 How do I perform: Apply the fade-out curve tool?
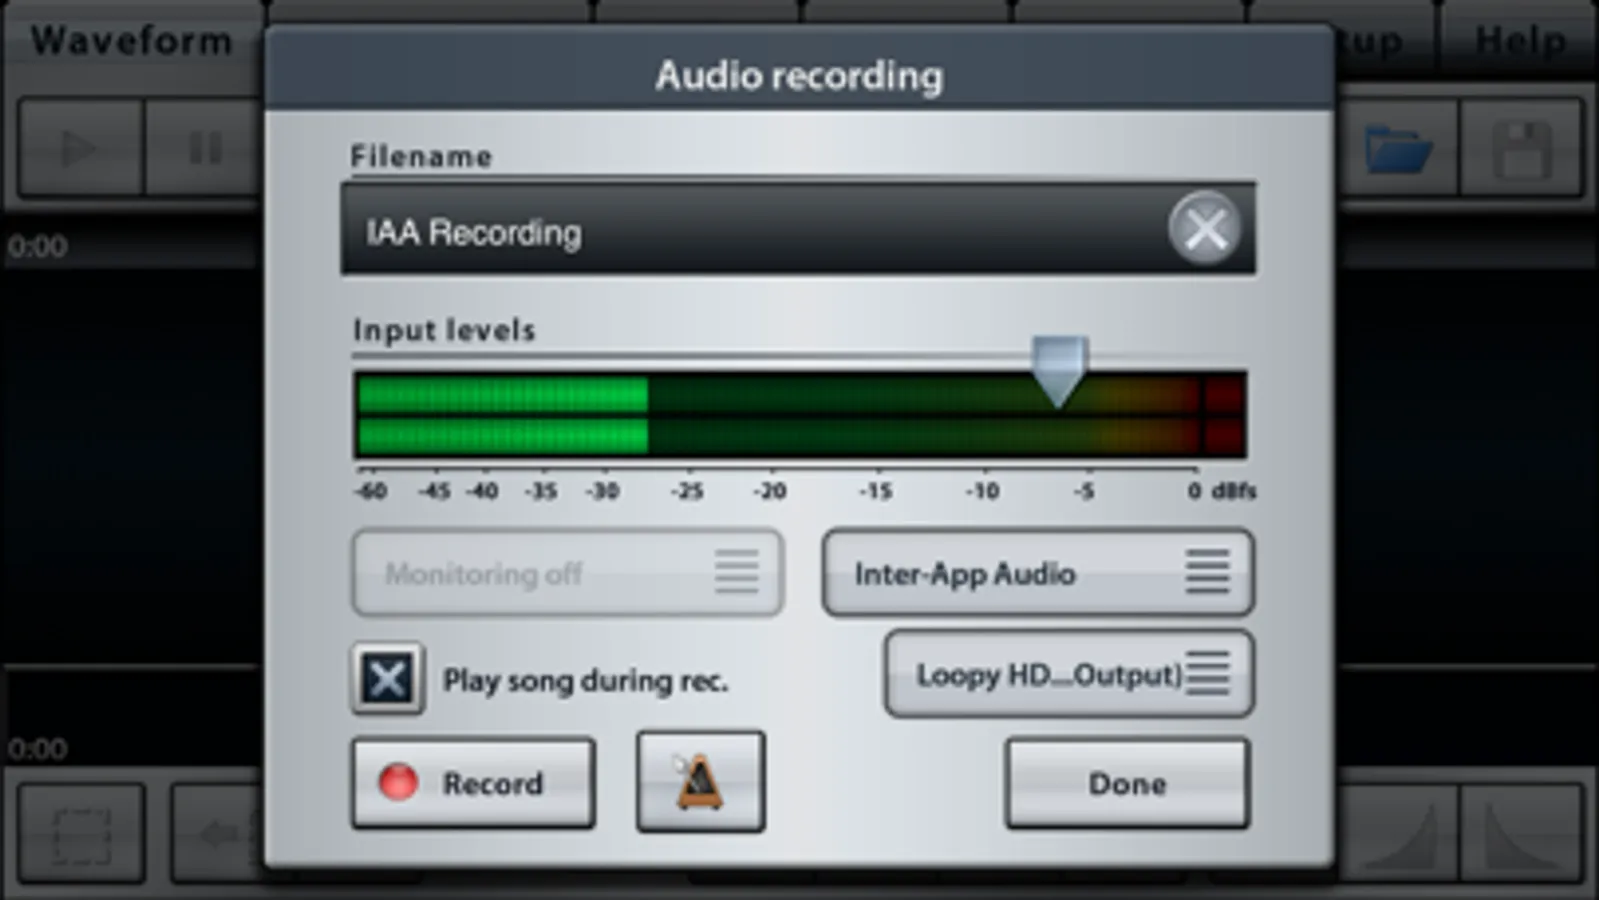[1522, 834]
